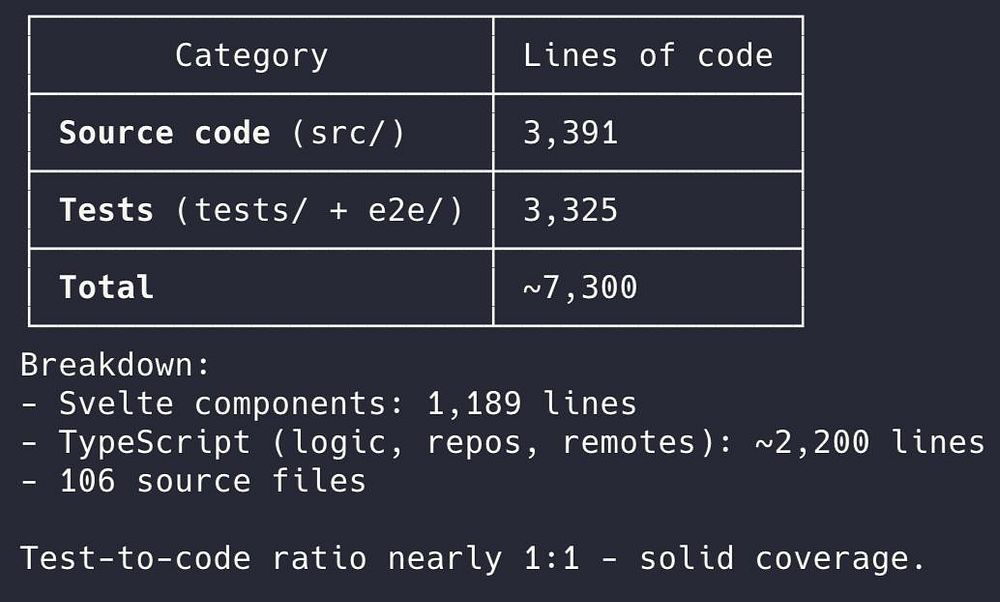The width and height of the screenshot is (1000, 602).
Task: Click the Breakdown: heading text
Action: click(x=116, y=364)
